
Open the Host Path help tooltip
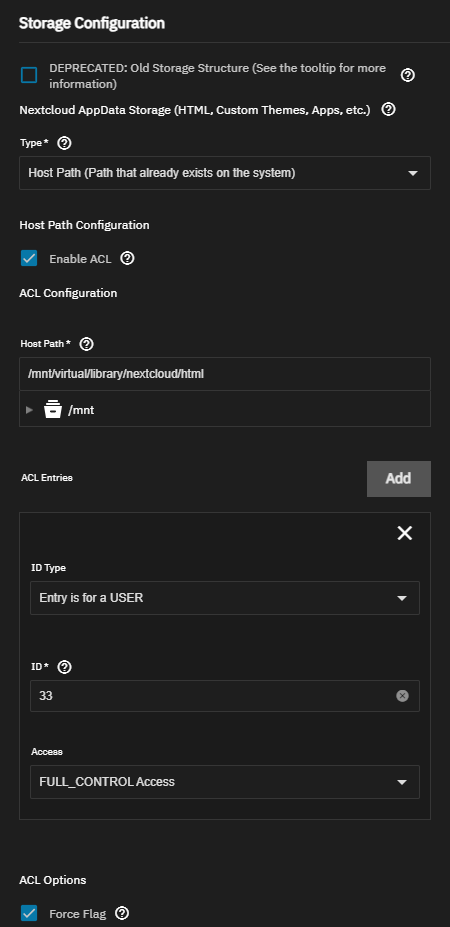[x=86, y=344]
